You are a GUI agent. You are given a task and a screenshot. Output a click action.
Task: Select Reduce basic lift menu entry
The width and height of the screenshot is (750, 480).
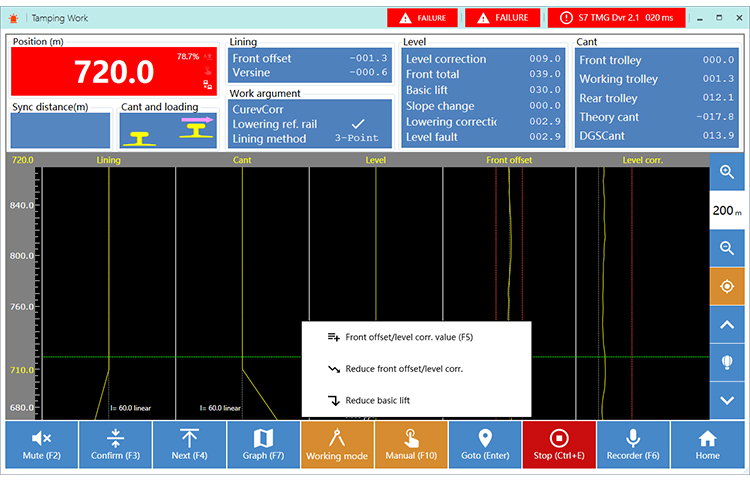coord(416,400)
